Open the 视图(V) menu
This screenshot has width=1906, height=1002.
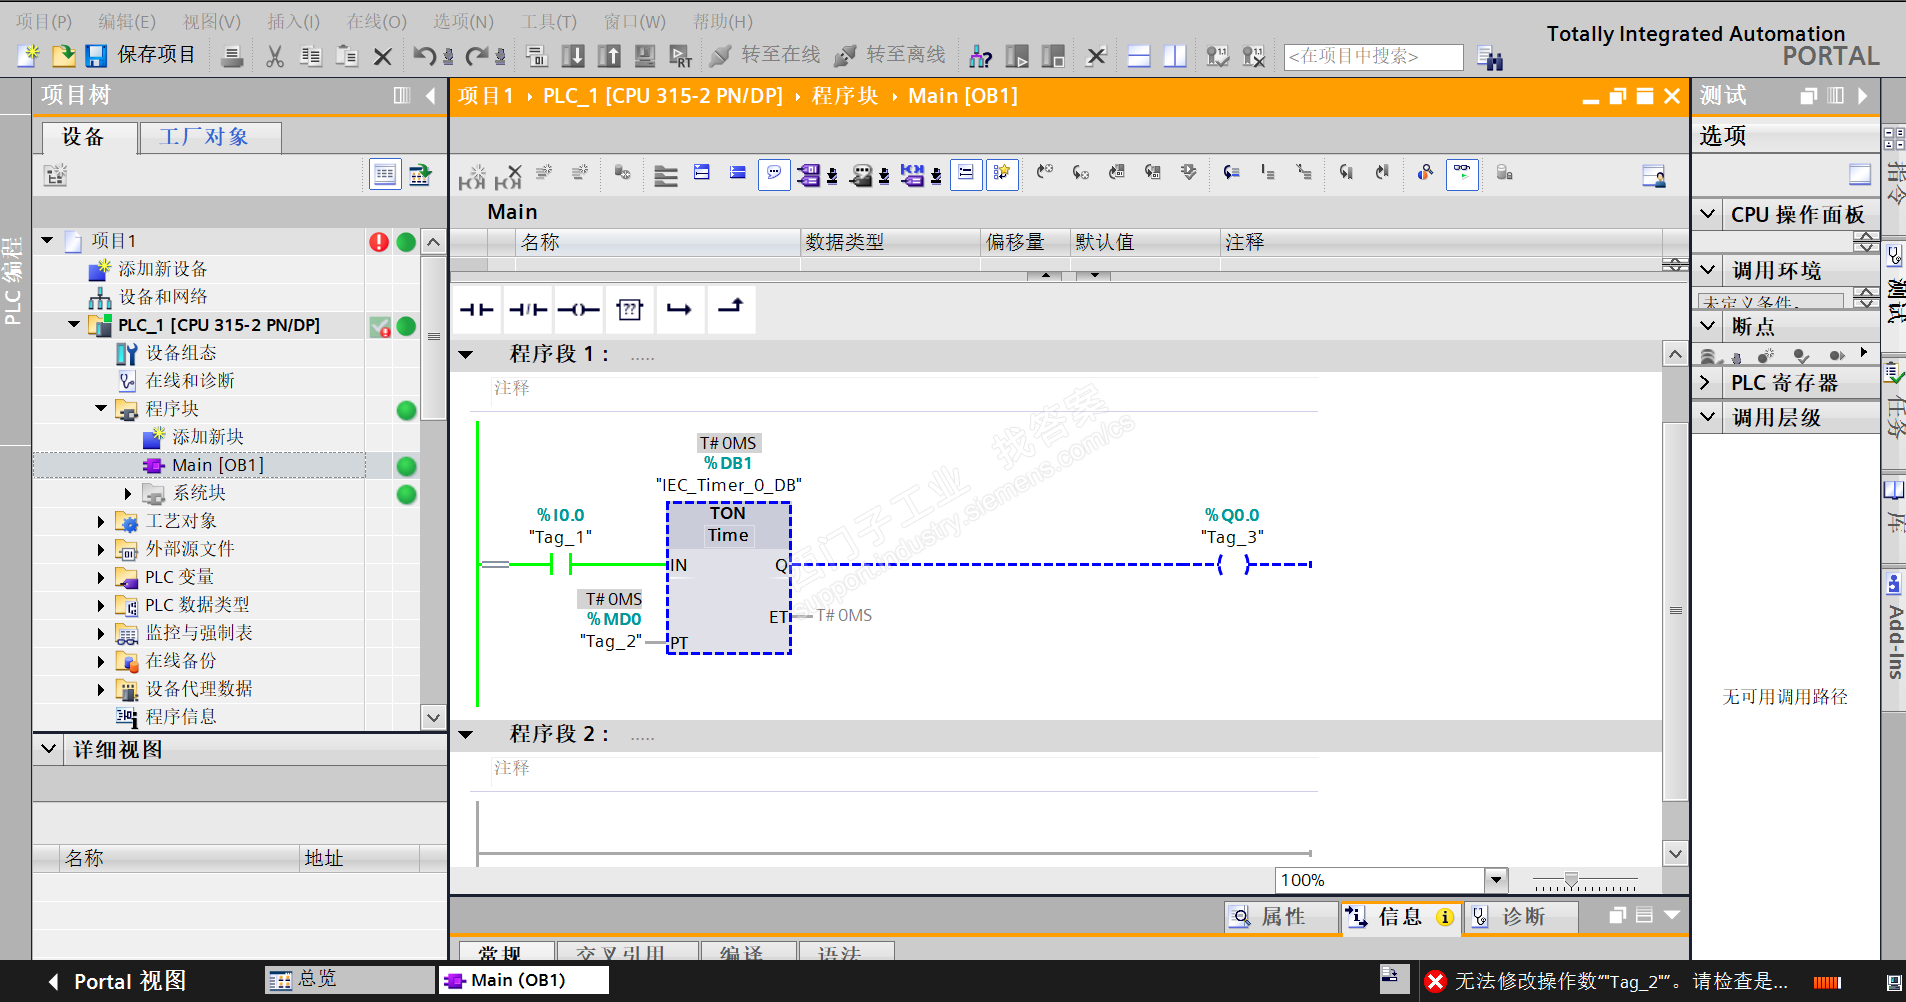tap(212, 21)
